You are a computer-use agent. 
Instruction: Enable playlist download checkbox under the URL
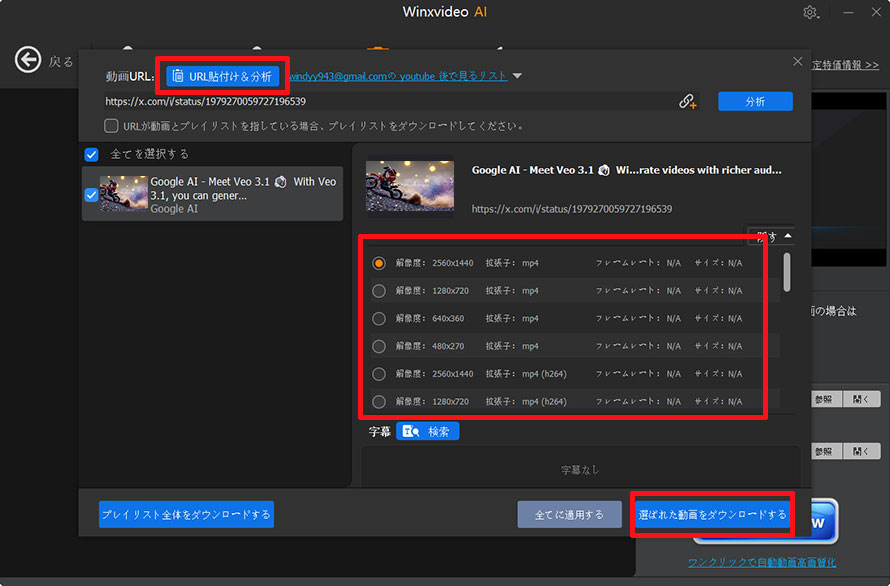coord(111,125)
